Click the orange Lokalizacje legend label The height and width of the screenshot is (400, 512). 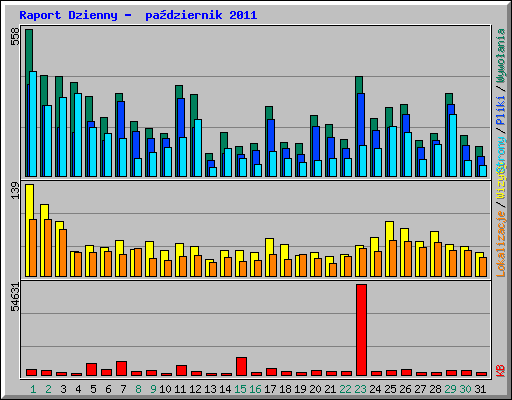click(501, 244)
